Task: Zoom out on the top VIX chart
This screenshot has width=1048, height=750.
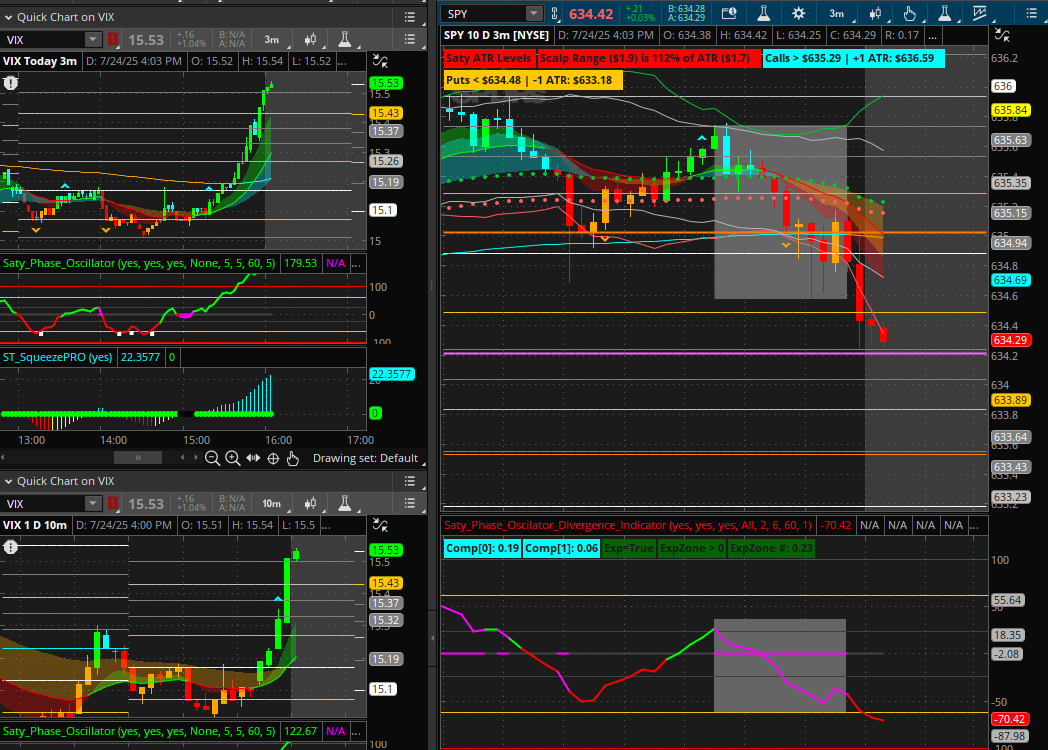Action: point(212,459)
